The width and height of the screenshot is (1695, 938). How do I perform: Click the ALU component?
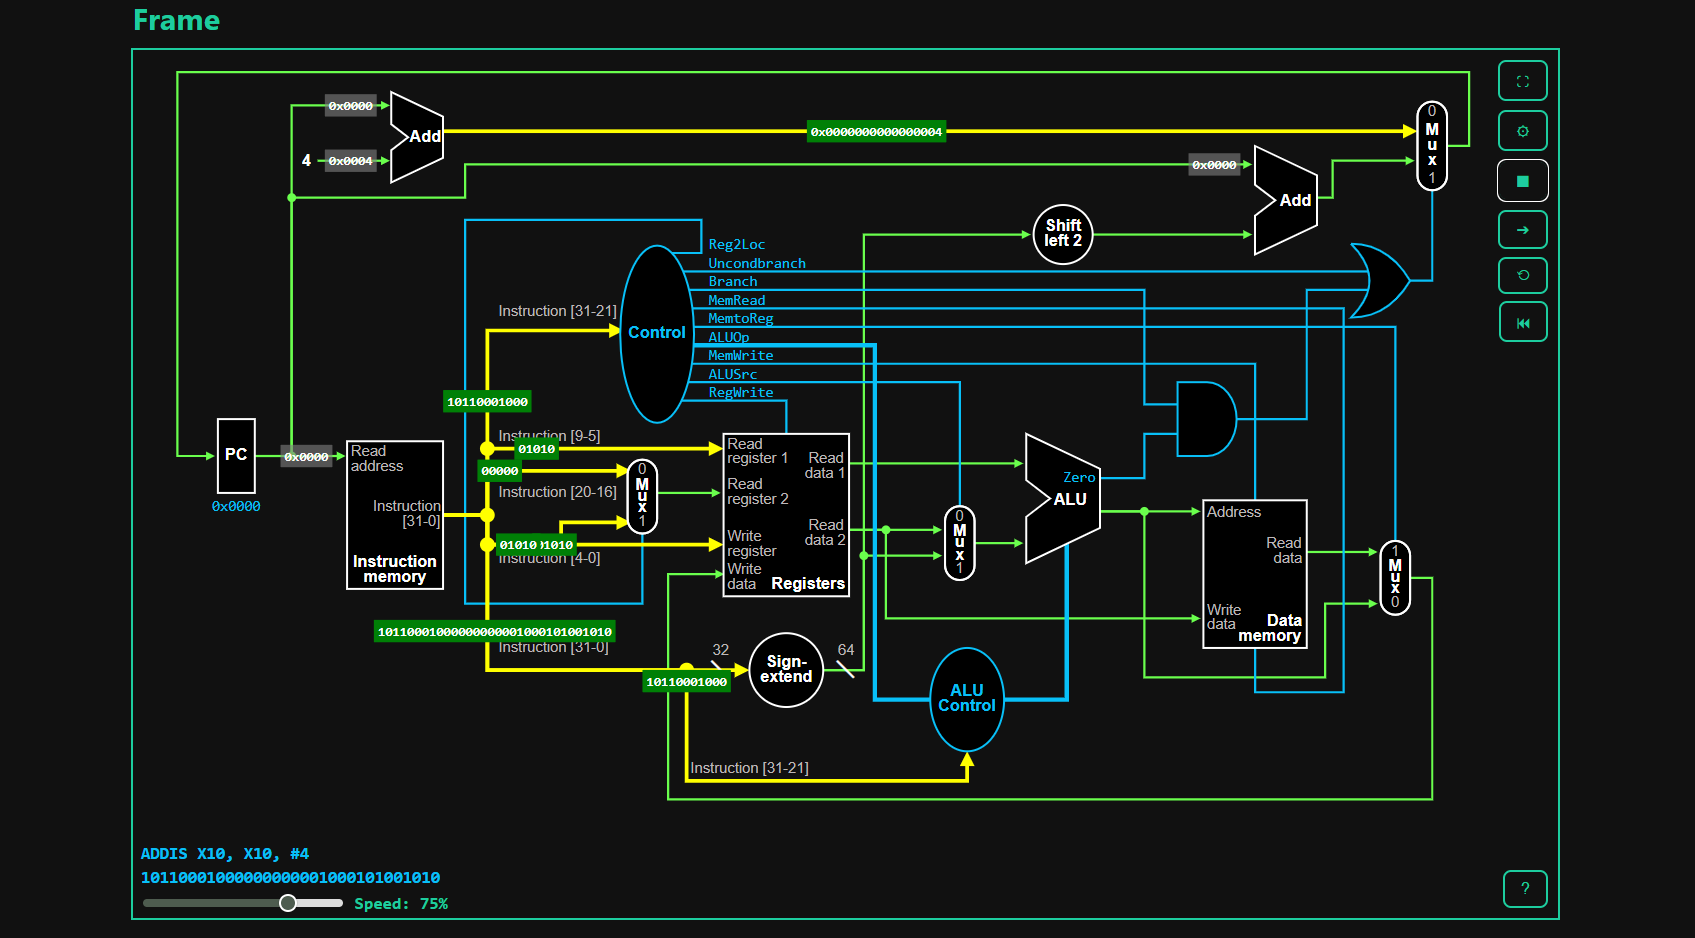click(x=1063, y=498)
